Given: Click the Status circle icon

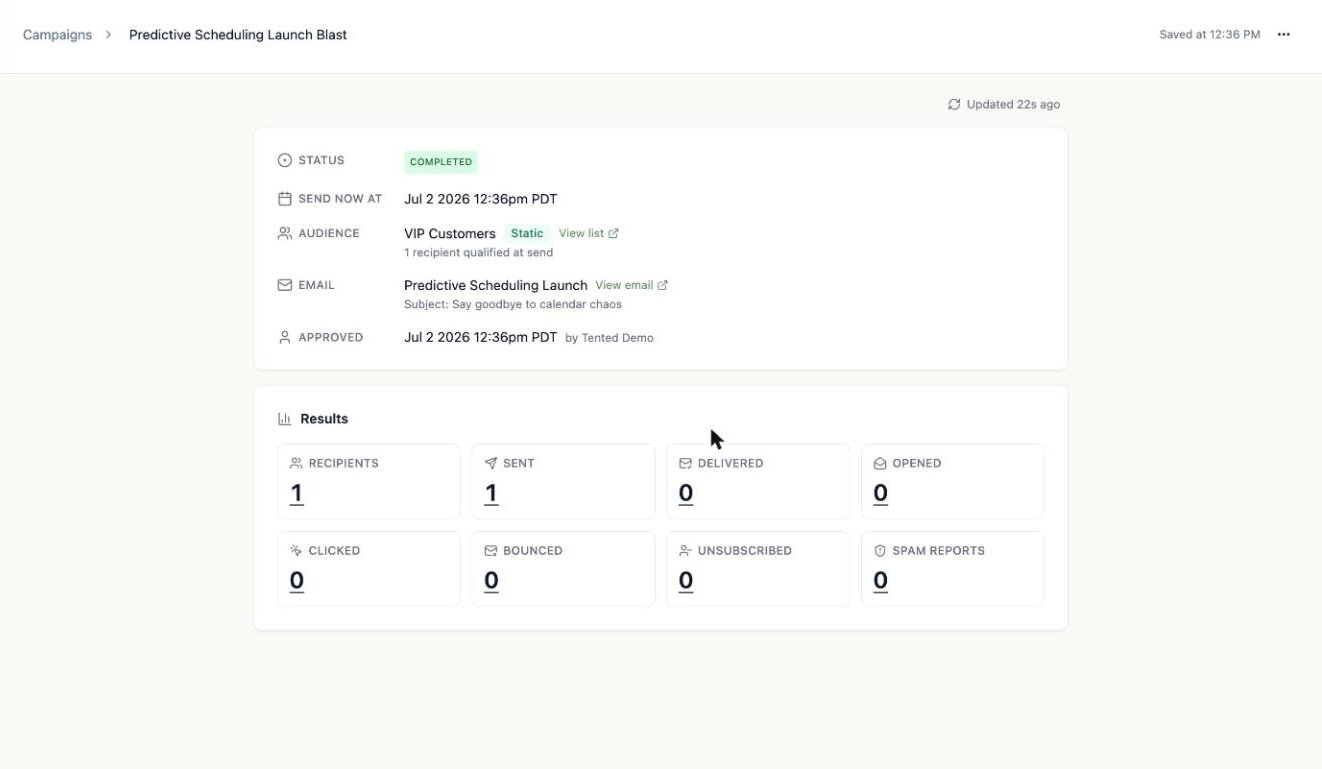Looking at the screenshot, I should click(285, 160).
